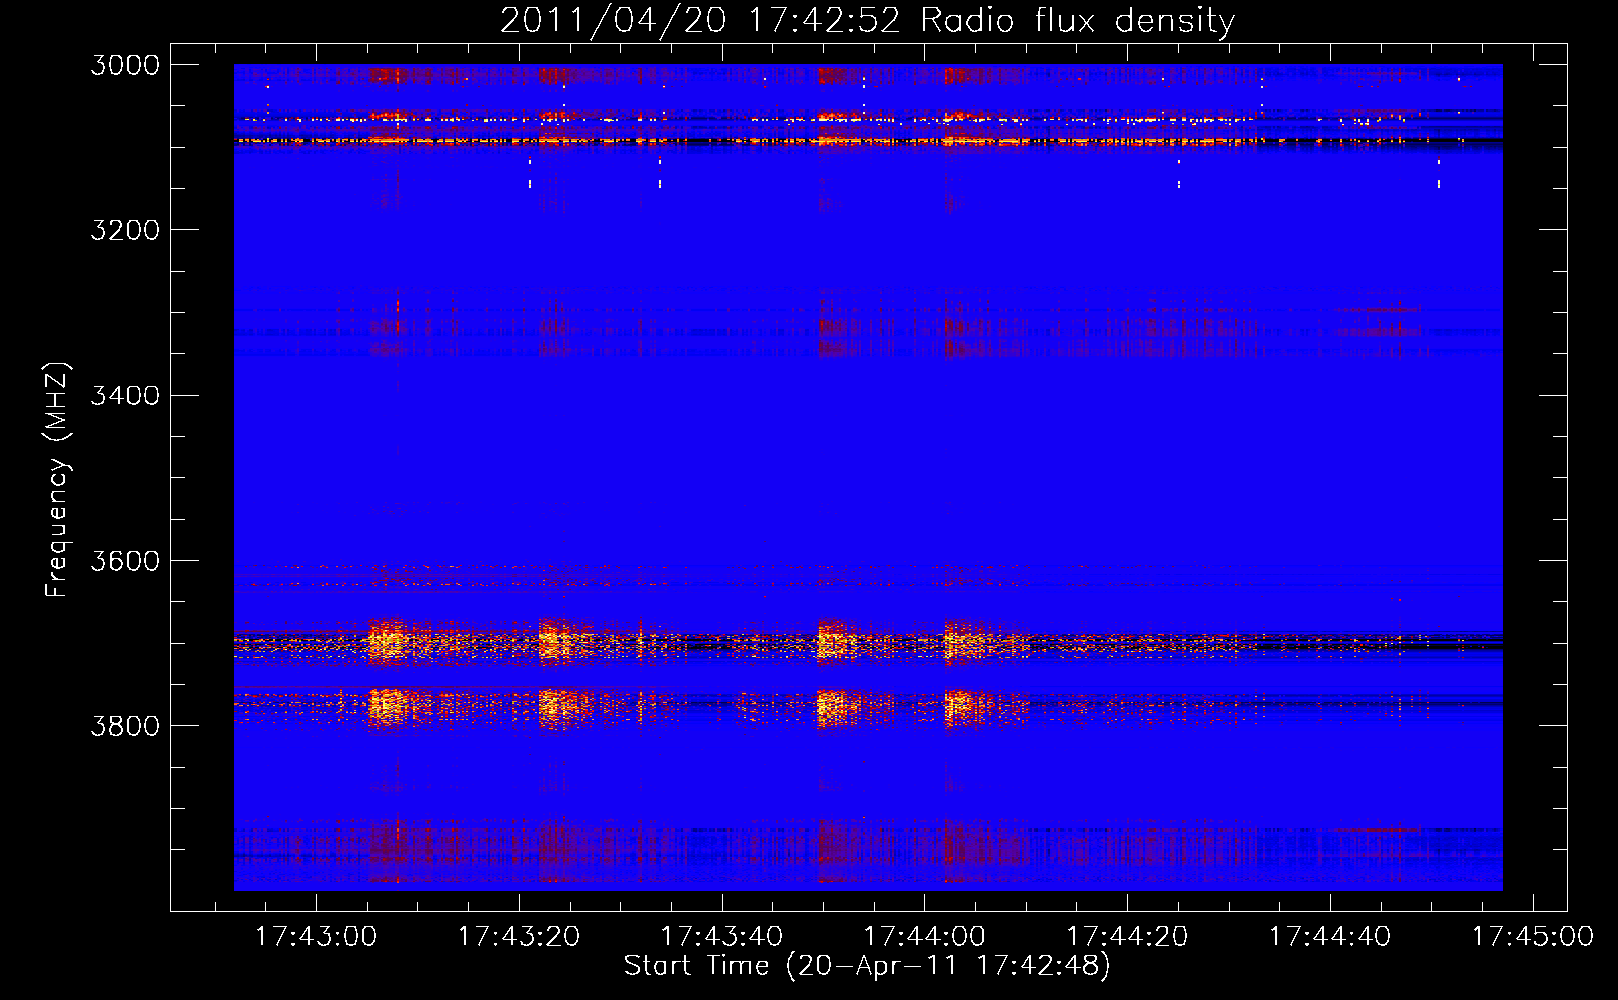Click the 3600 frequency tick label
1618x1000 pixels.
coord(125,560)
